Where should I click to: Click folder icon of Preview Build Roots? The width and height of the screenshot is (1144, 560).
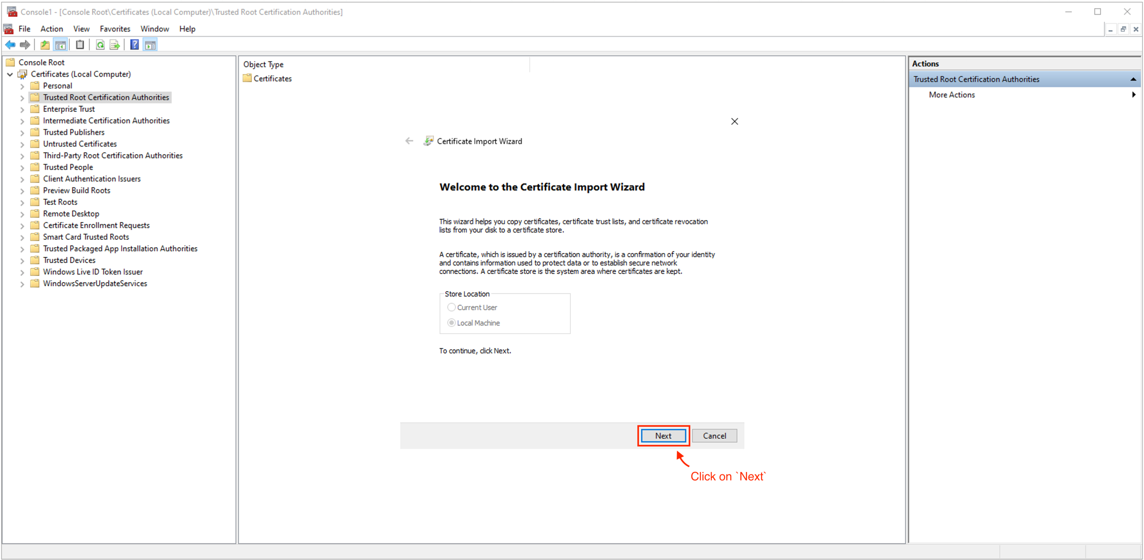(34, 190)
